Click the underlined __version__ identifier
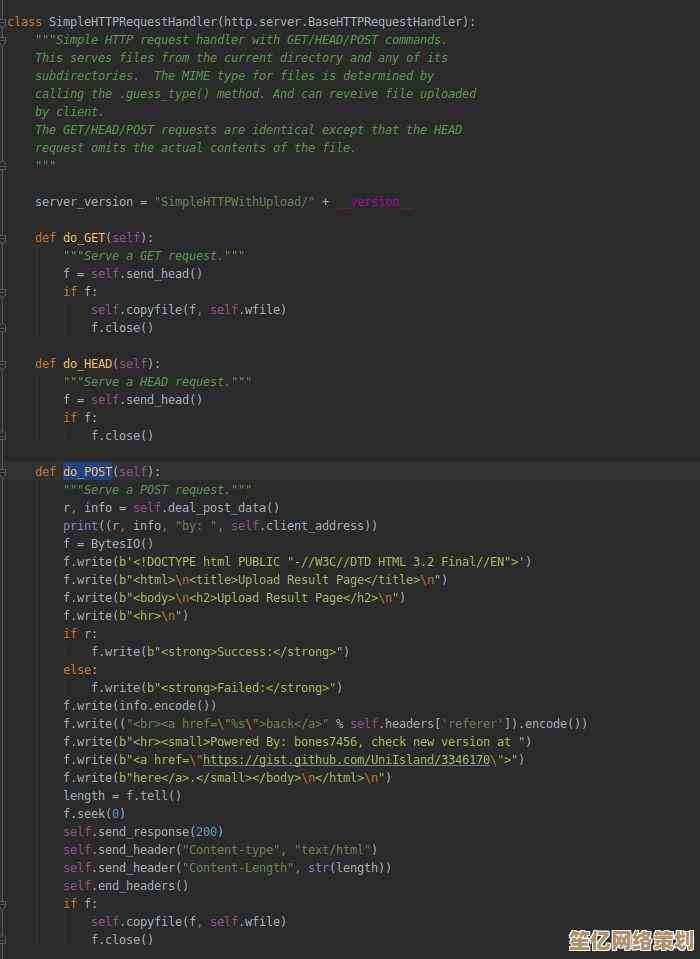Screen dimensions: 700x959 (374, 202)
